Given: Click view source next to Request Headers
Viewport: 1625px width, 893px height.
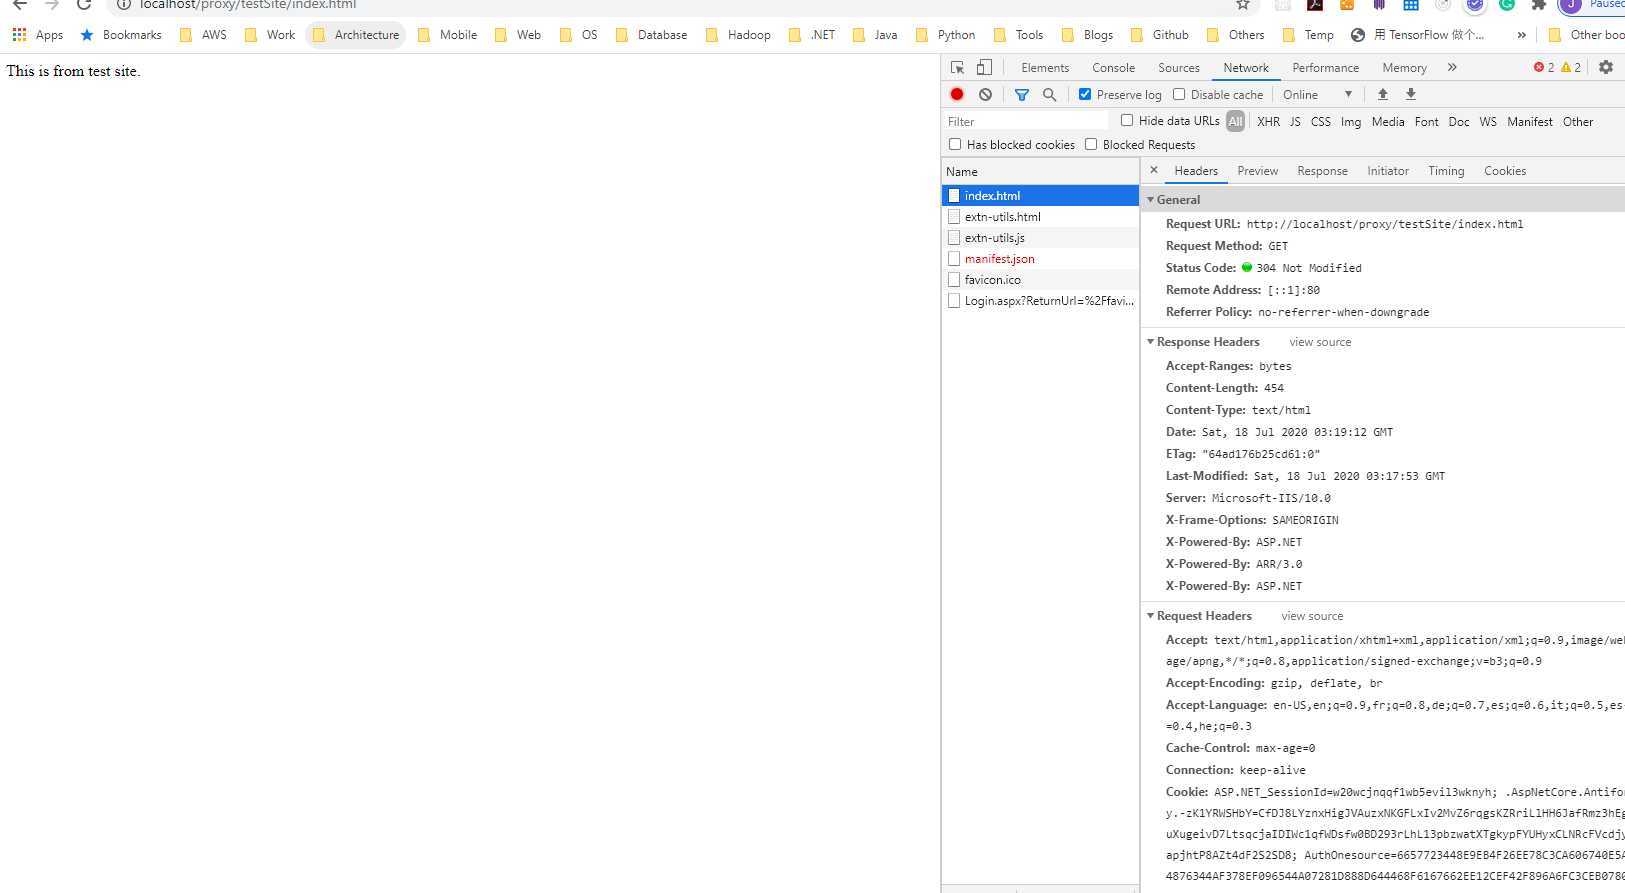Looking at the screenshot, I should [1312, 616].
